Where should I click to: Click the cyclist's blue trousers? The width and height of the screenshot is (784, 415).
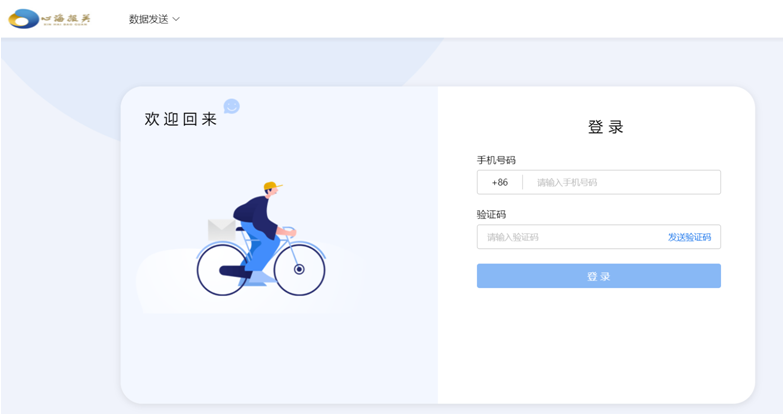258,250
